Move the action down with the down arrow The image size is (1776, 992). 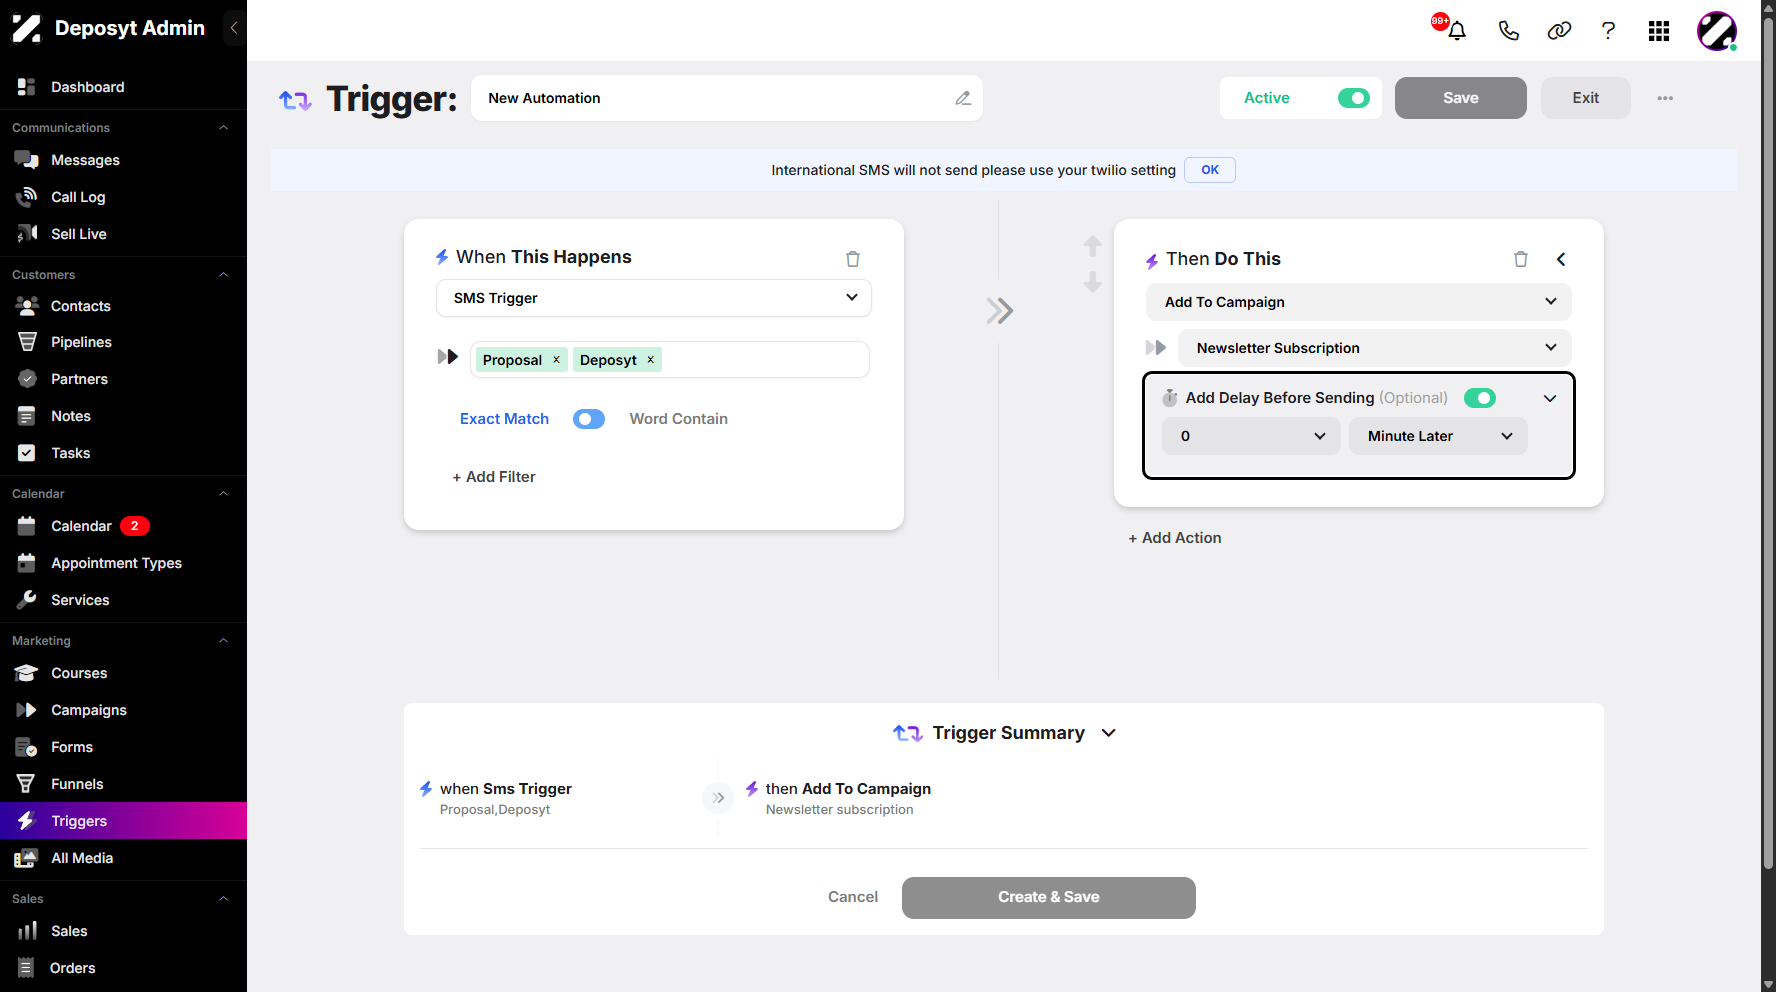point(1093,282)
